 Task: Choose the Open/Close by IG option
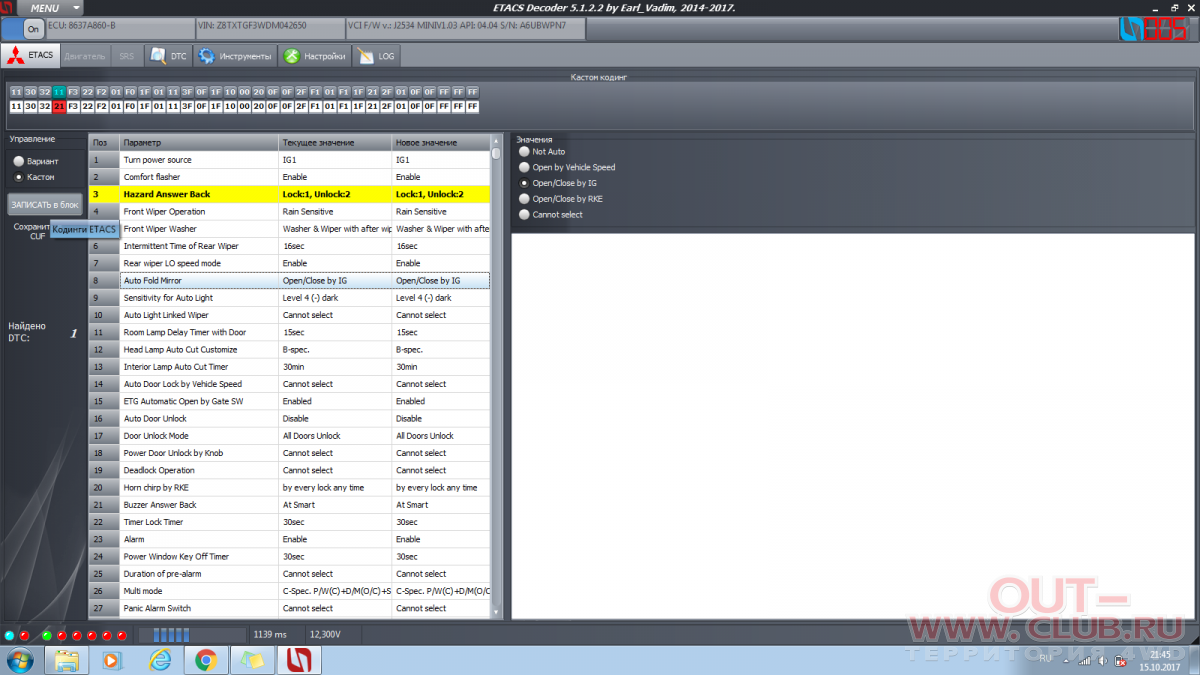pos(557,183)
